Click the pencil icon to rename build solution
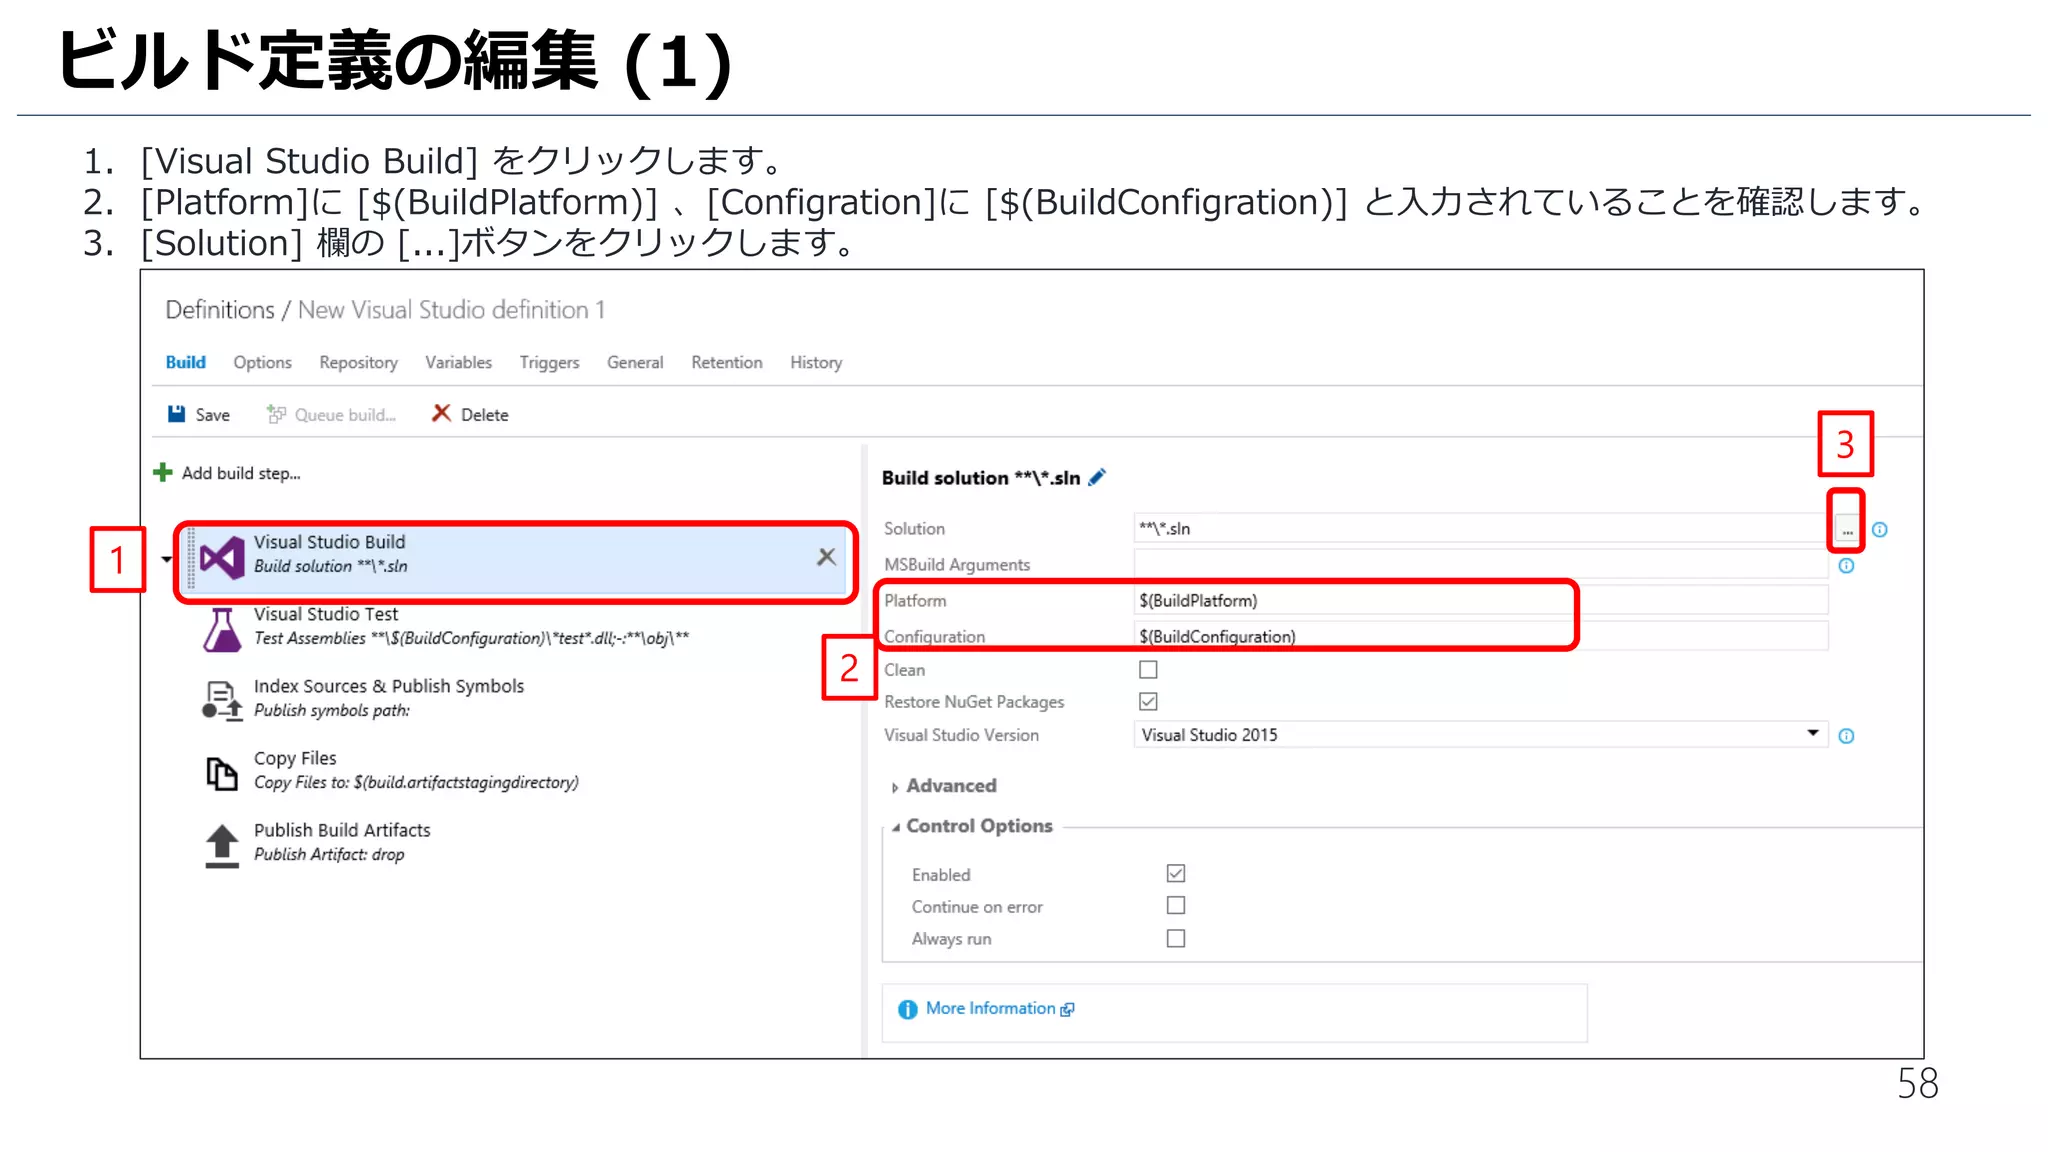 tap(1097, 477)
